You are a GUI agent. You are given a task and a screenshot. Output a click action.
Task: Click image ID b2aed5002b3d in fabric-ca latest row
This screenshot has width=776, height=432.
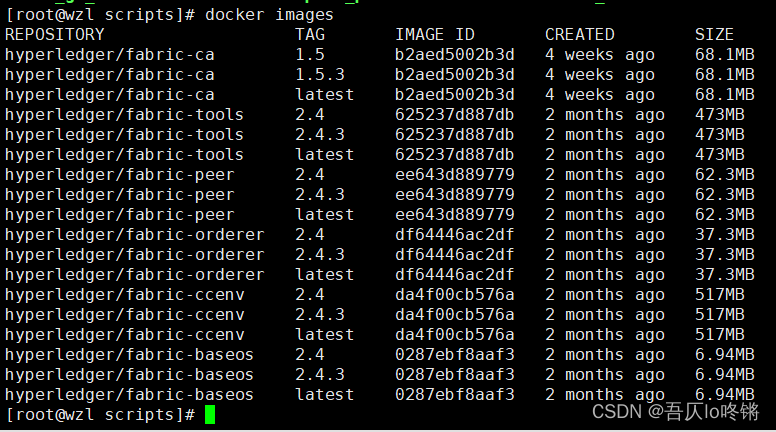454,95
